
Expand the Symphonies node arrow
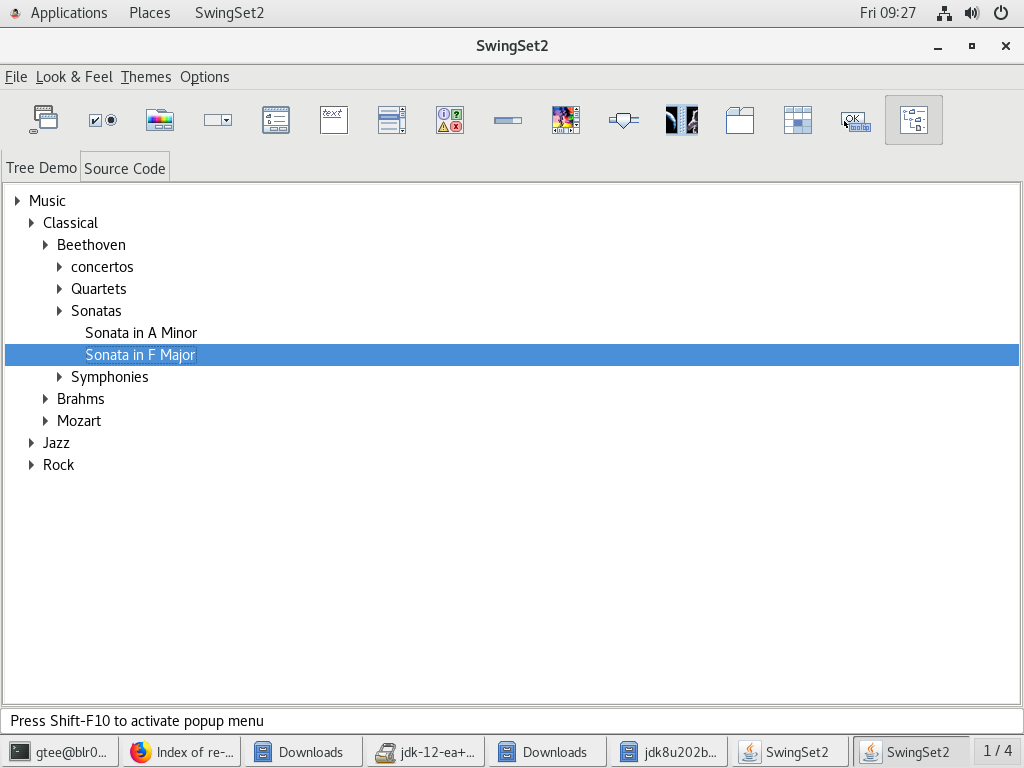[60, 377]
